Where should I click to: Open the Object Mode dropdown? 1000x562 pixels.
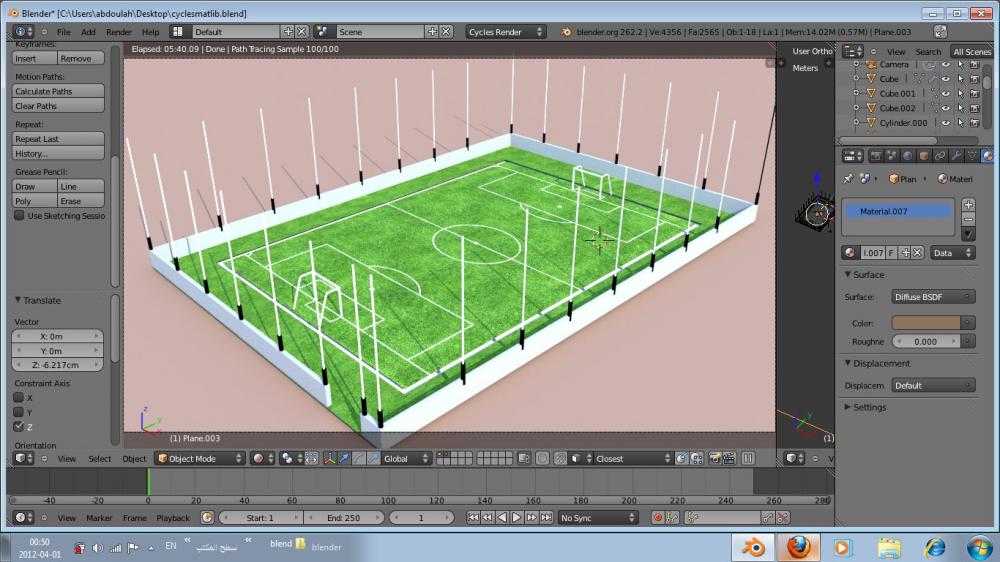[x=200, y=458]
